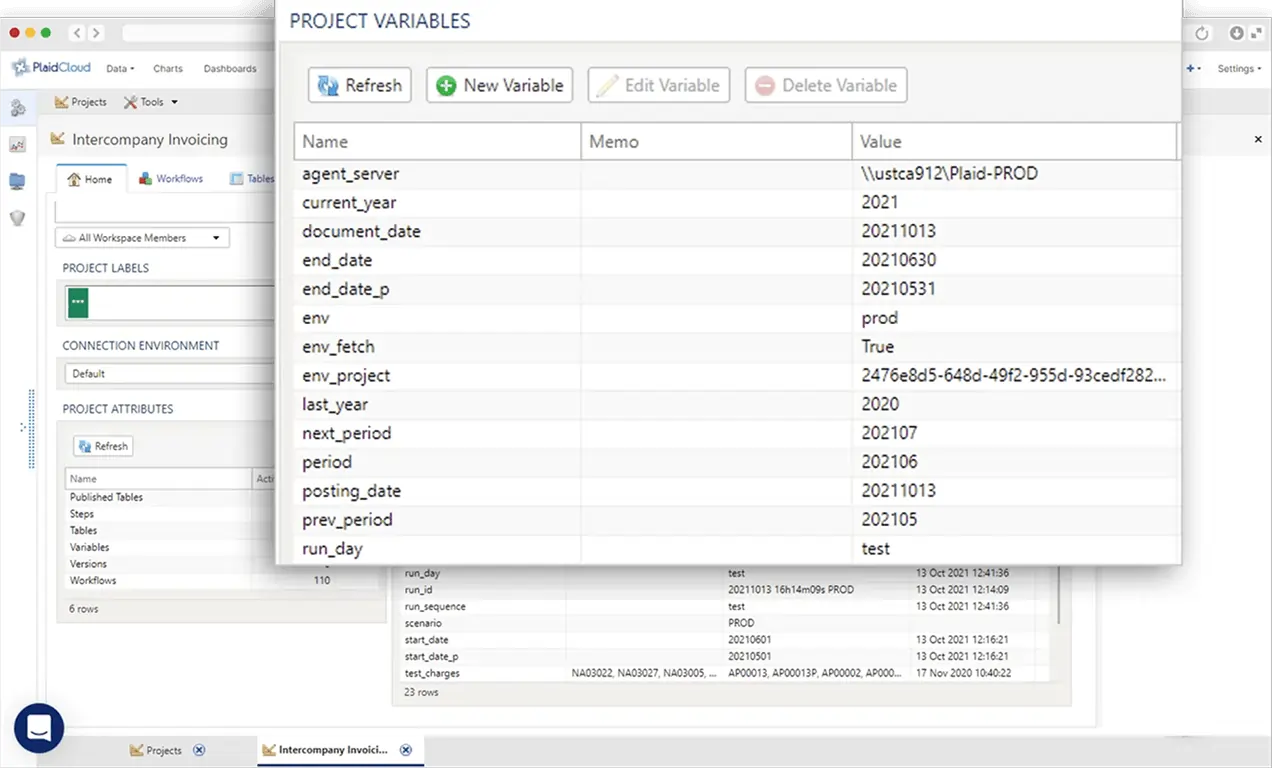Open the All Workspace Members dropdown
This screenshot has height=768, width=1272.
(142, 238)
